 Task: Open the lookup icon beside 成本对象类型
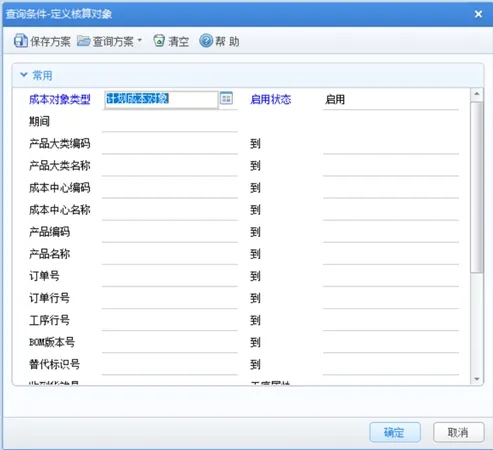click(227, 99)
